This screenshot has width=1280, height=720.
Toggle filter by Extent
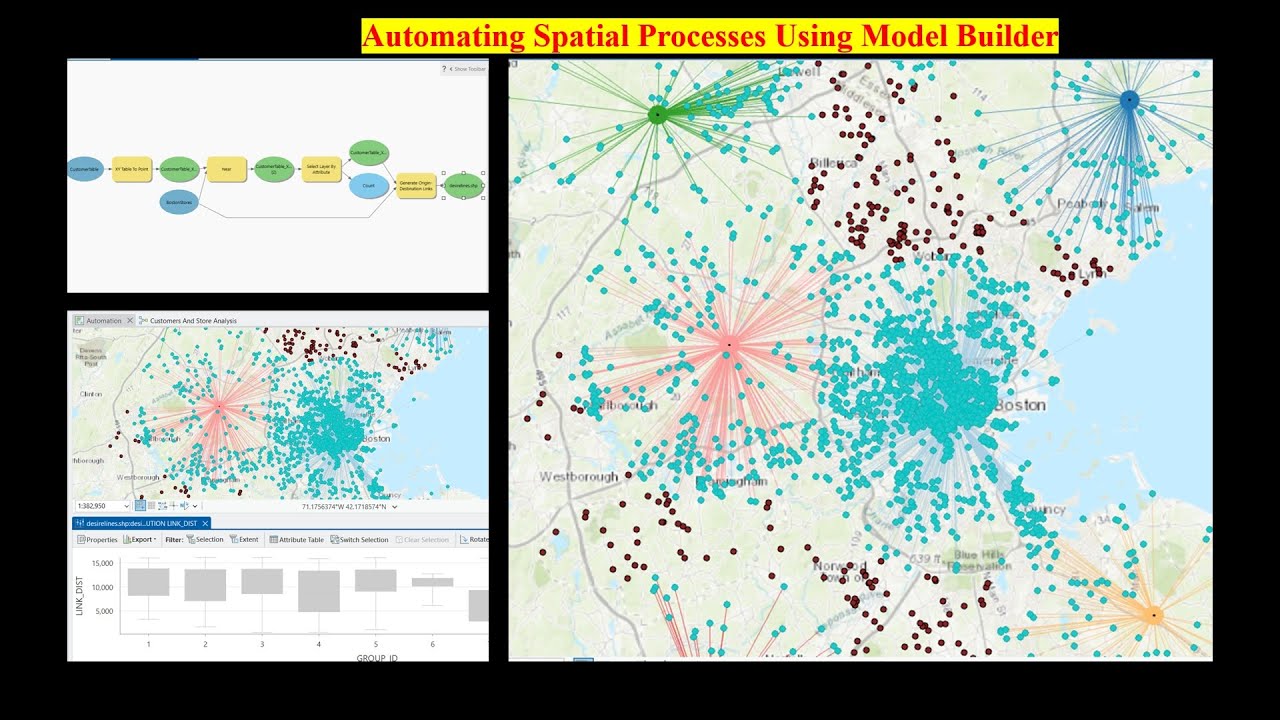tap(244, 539)
